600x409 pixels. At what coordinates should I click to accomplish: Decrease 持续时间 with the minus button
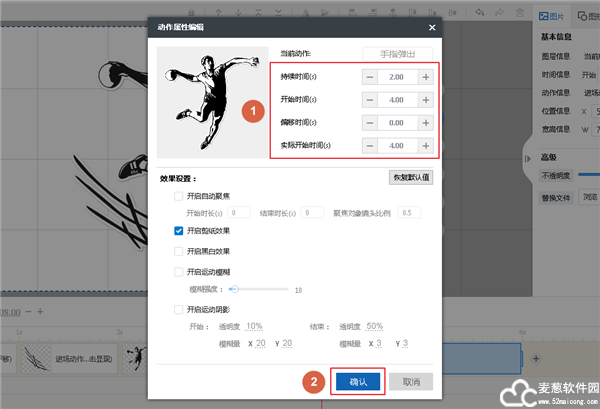(x=369, y=77)
